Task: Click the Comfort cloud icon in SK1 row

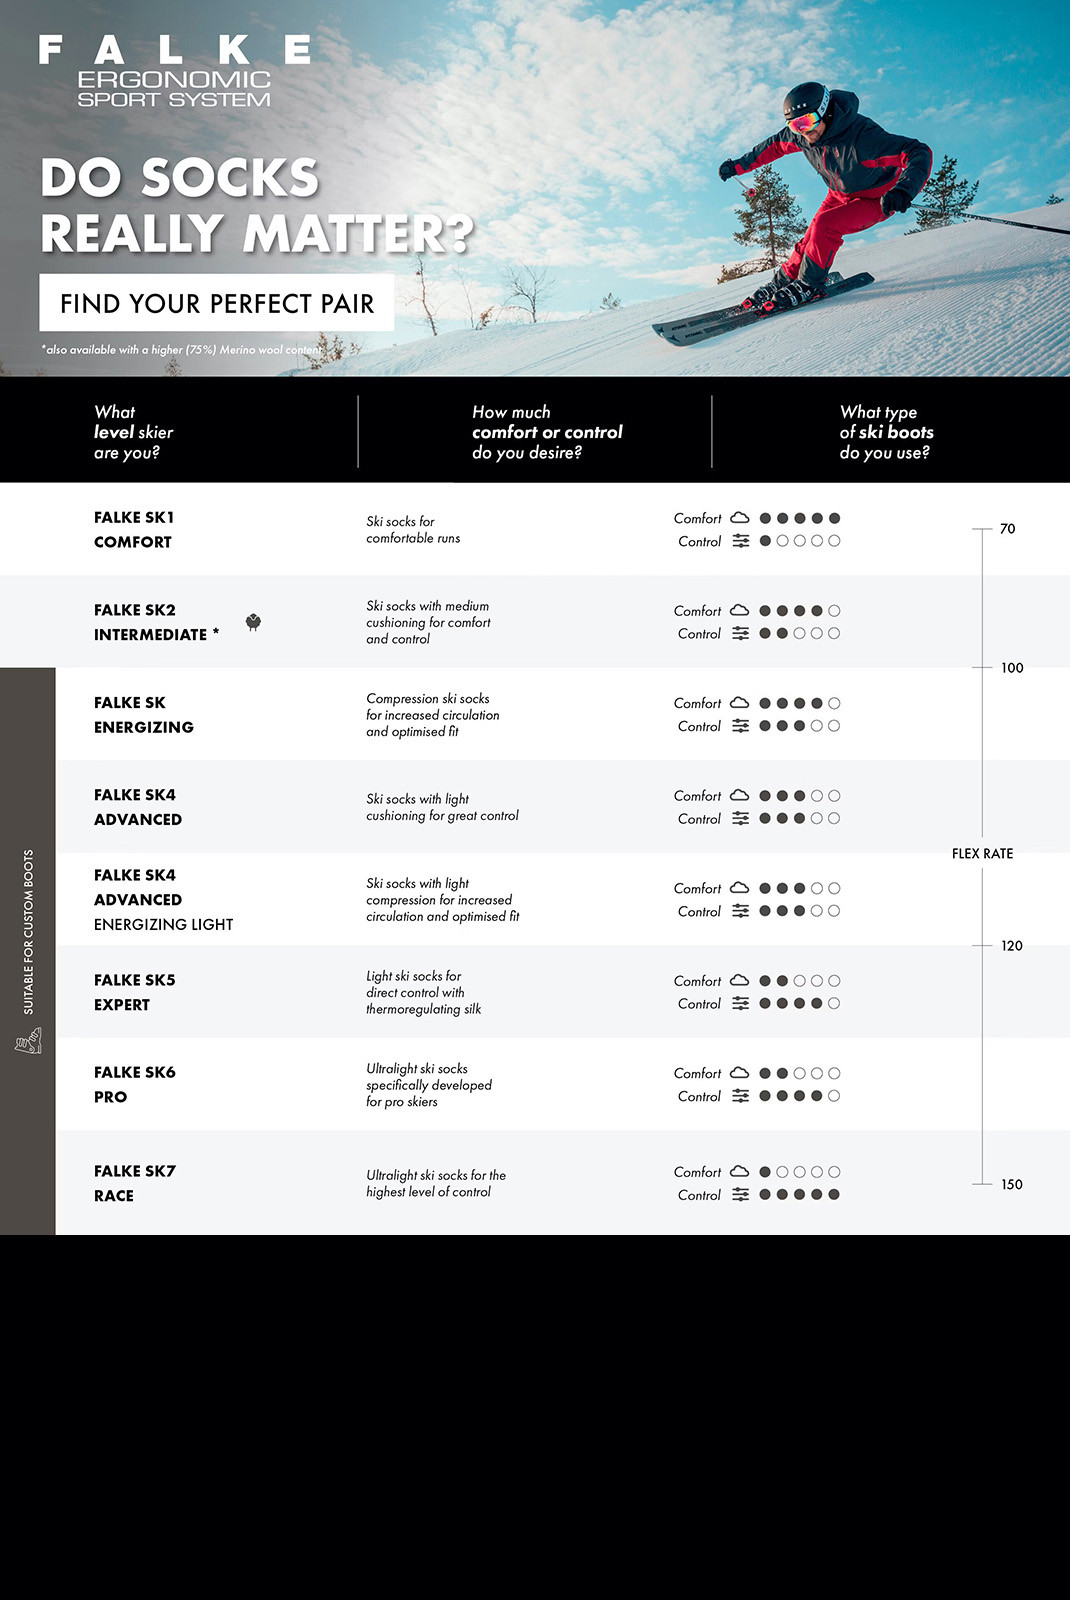Action: [x=740, y=518]
